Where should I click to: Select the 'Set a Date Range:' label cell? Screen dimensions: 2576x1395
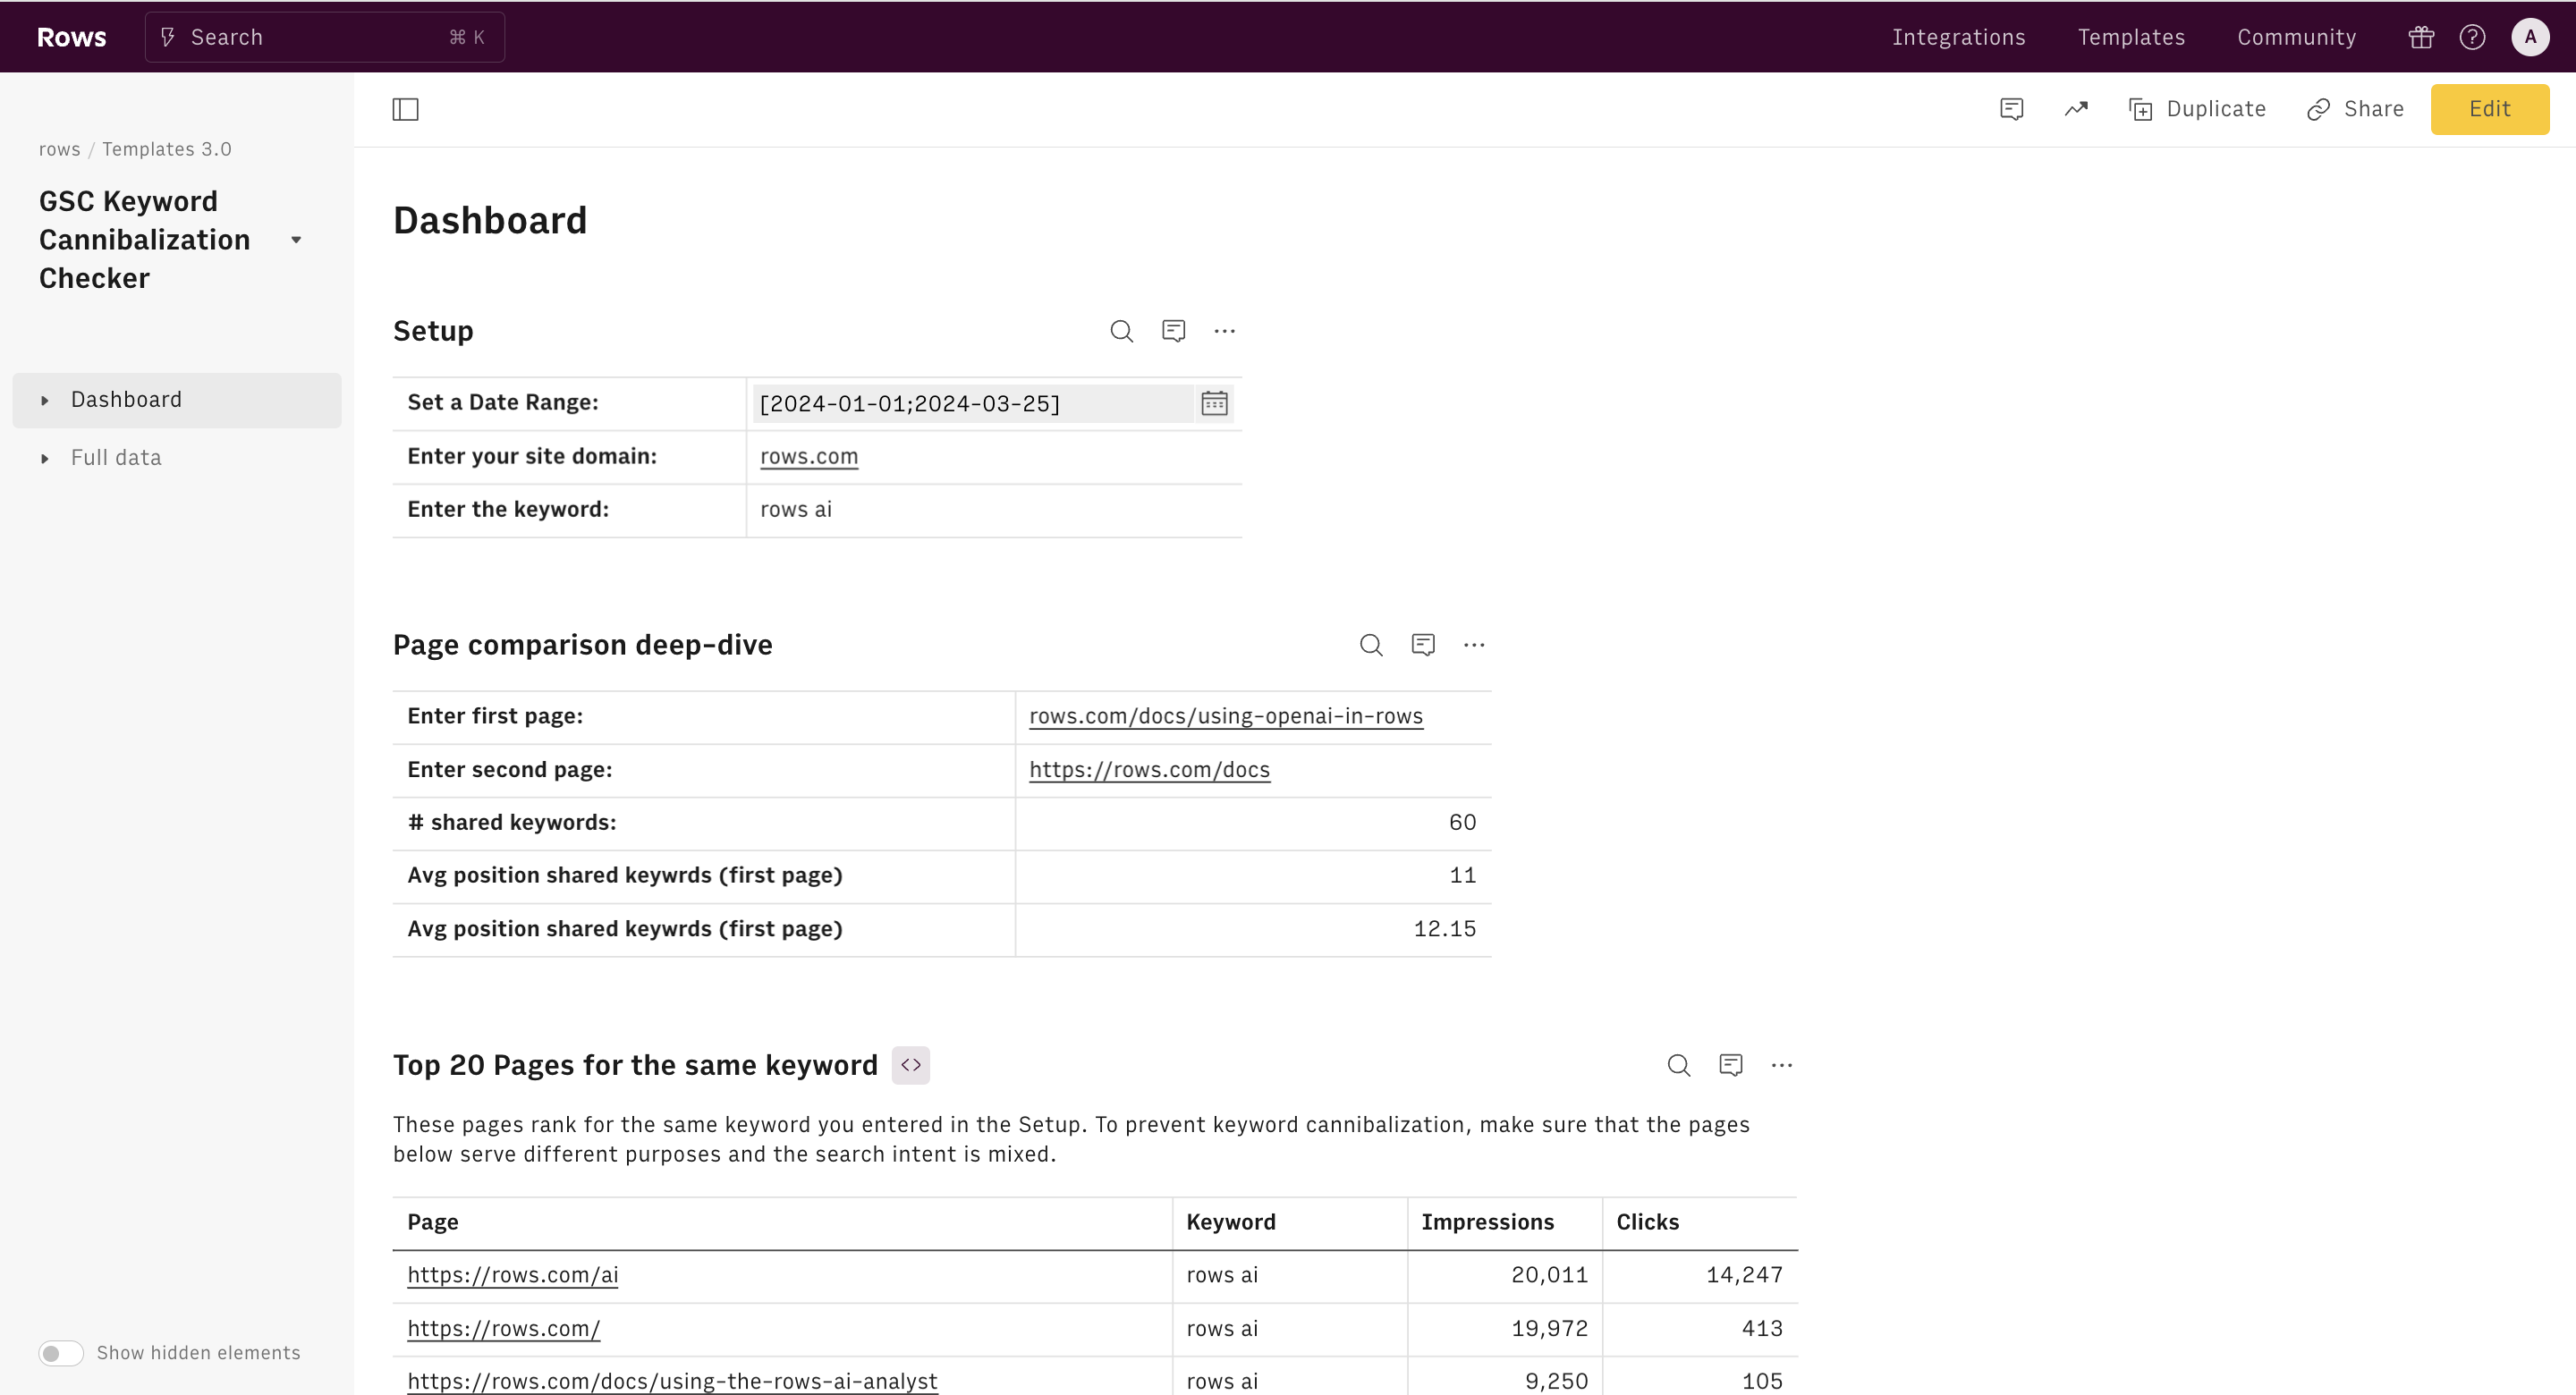[569, 403]
